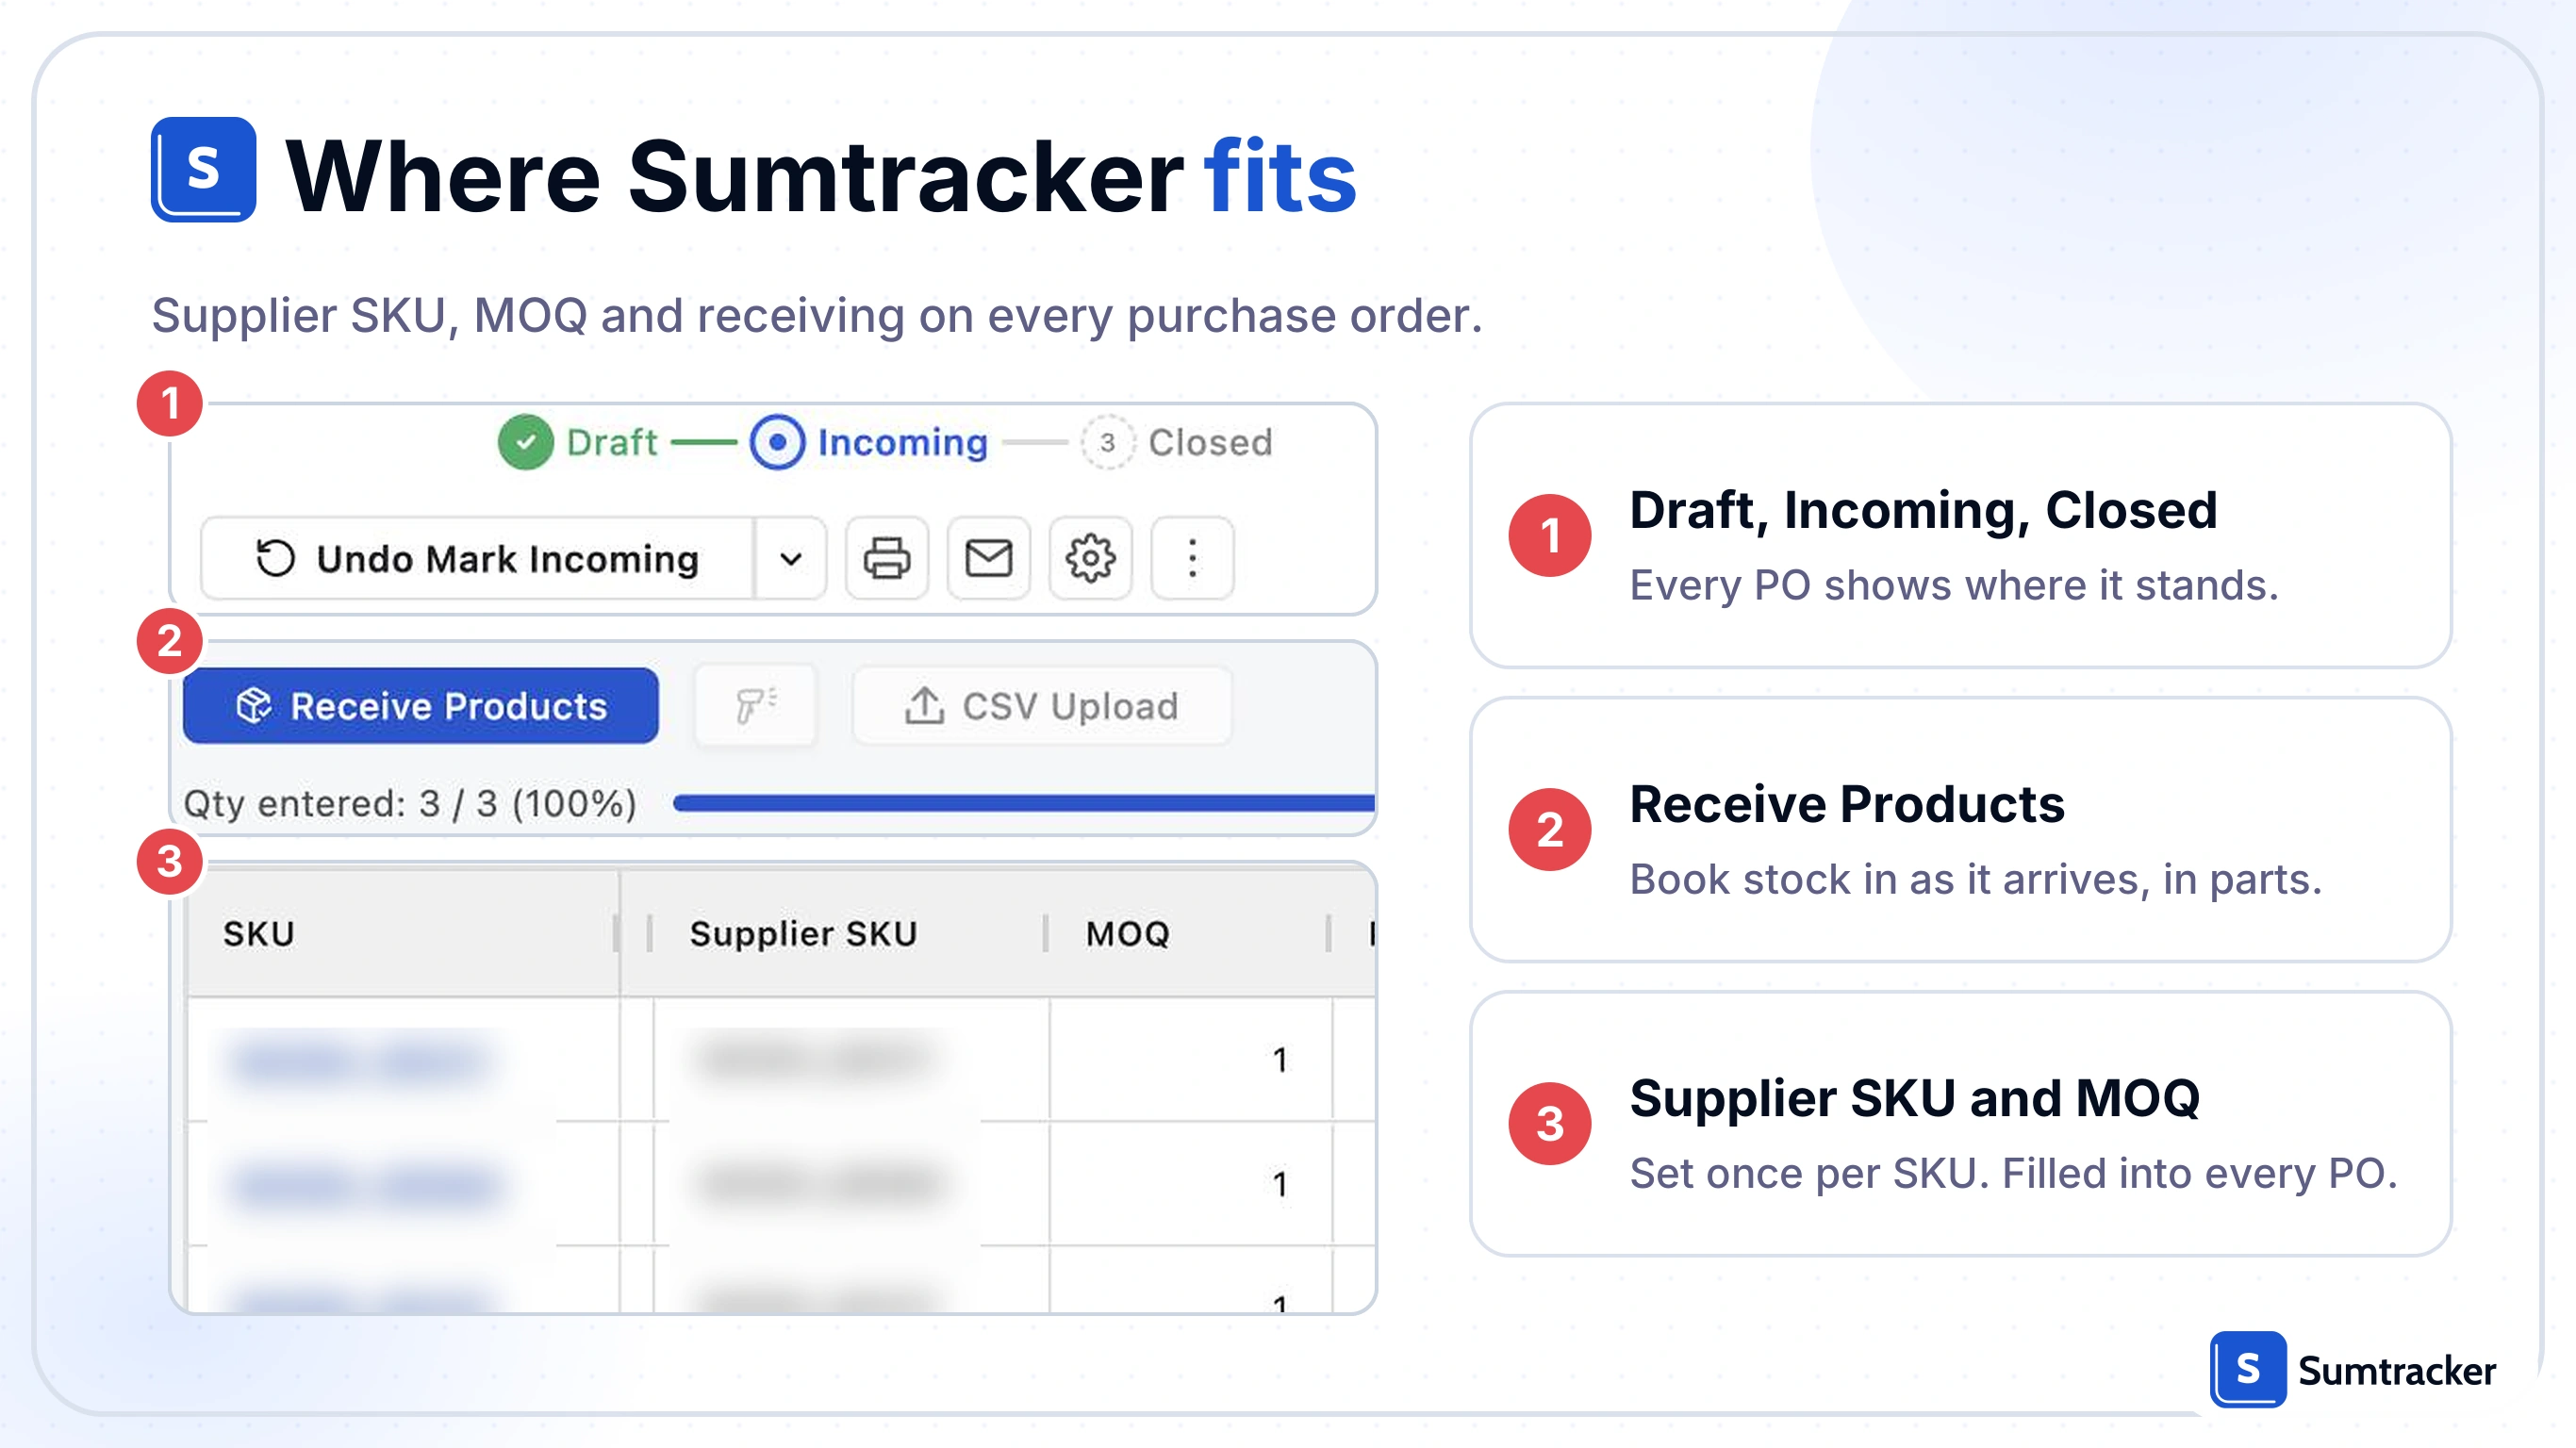Open the settings gear button
Viewport: 2576px width, 1448px height.
[x=1090, y=558]
